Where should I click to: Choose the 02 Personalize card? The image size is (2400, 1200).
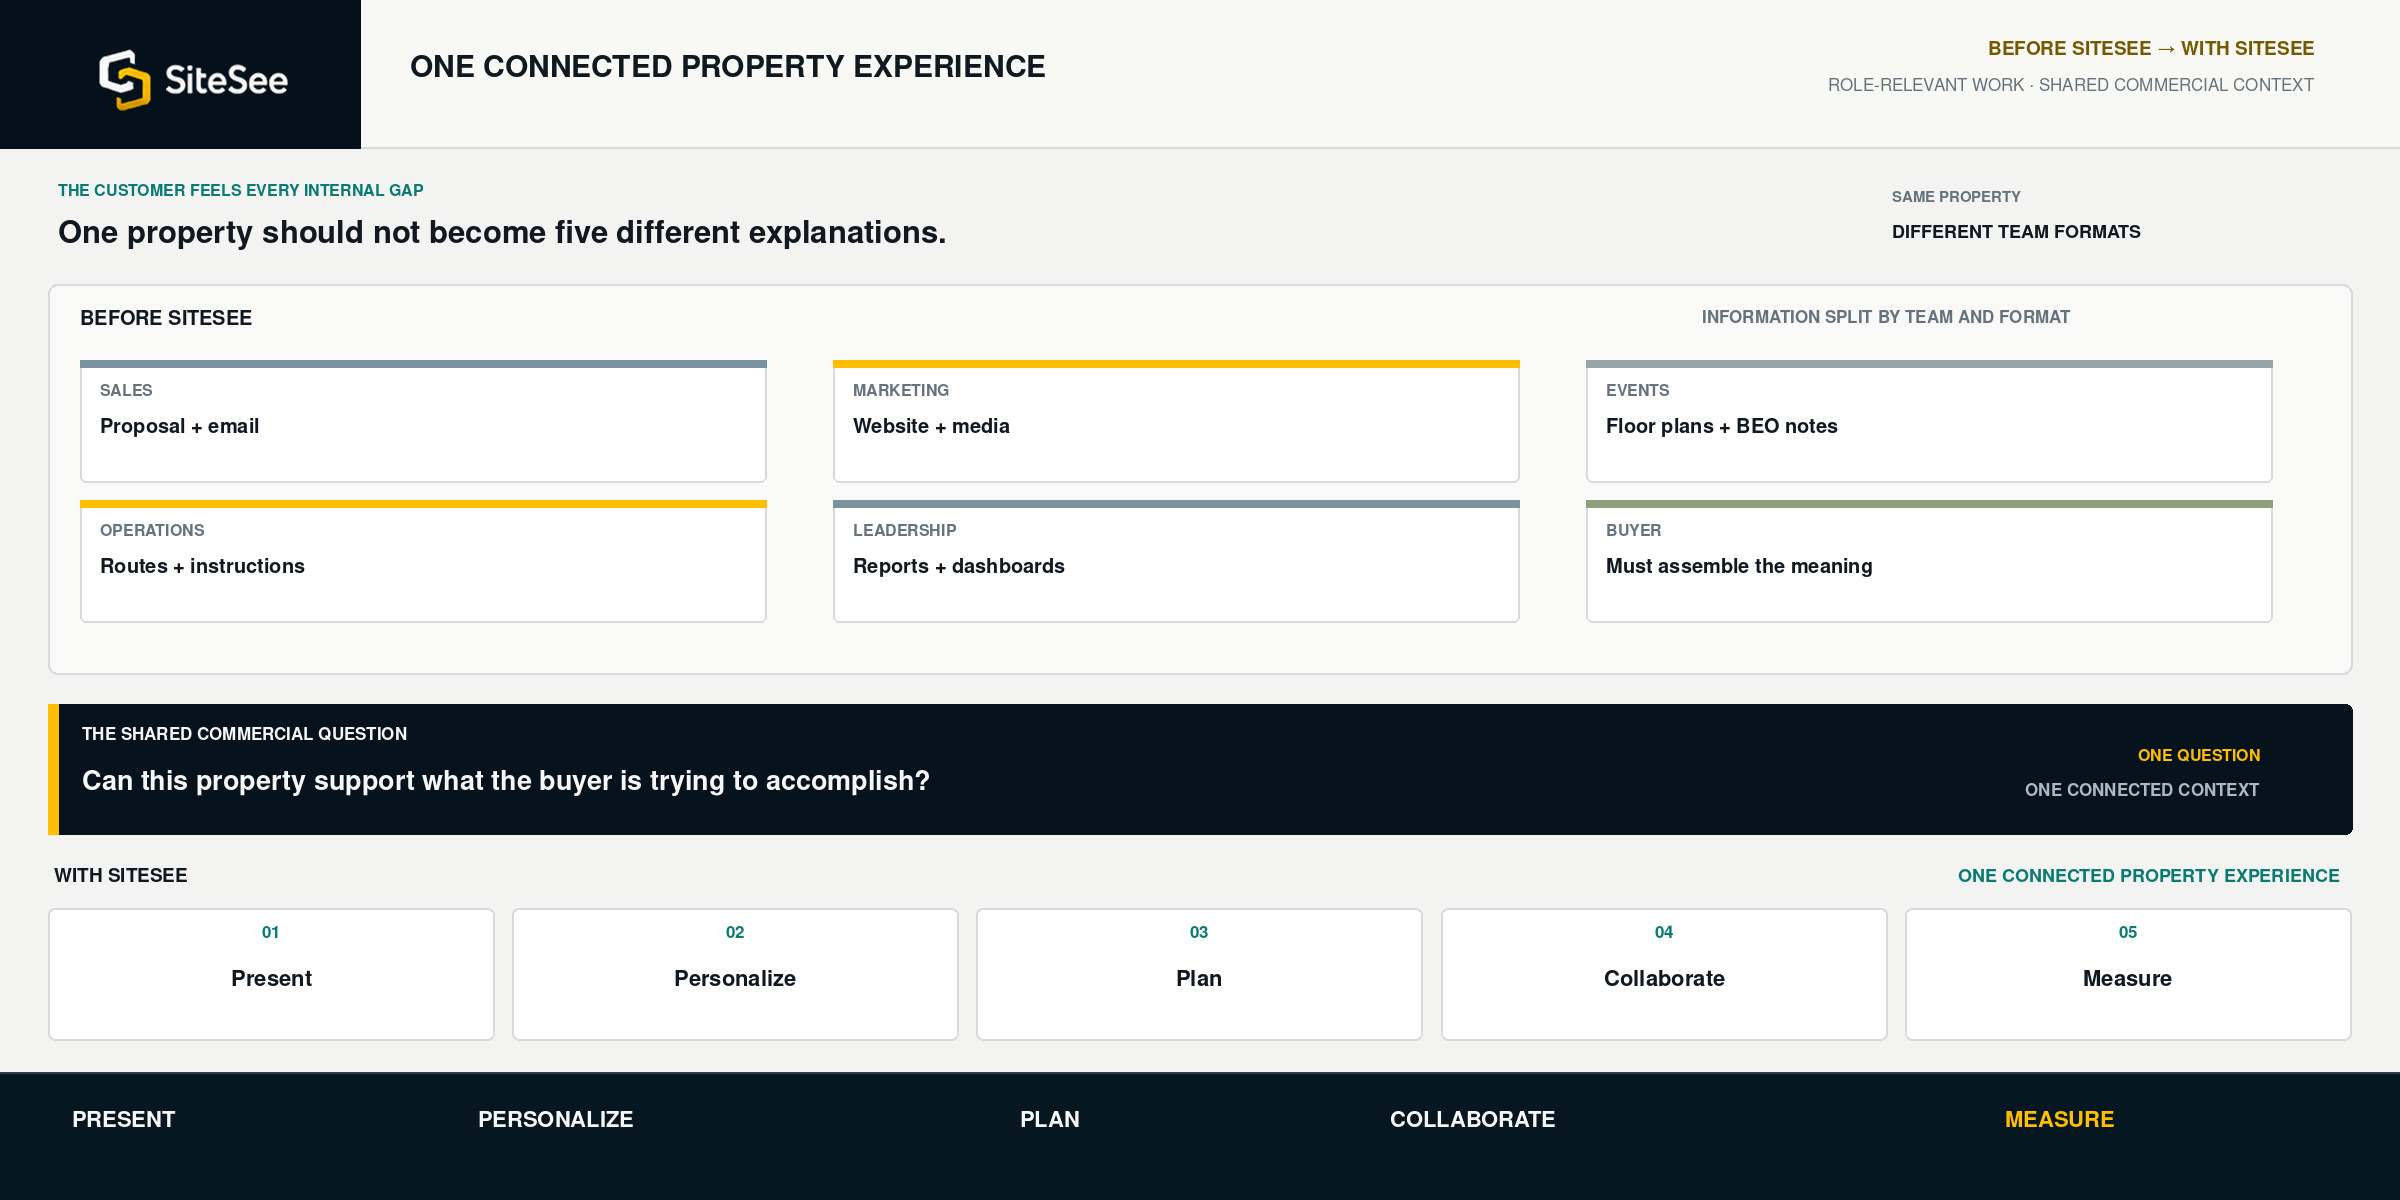coord(735,974)
